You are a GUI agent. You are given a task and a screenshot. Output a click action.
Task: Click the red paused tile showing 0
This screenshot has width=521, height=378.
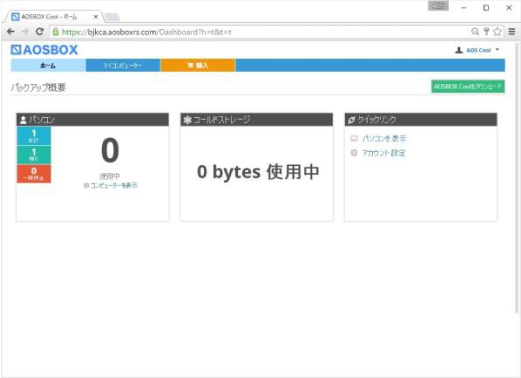[34, 174]
